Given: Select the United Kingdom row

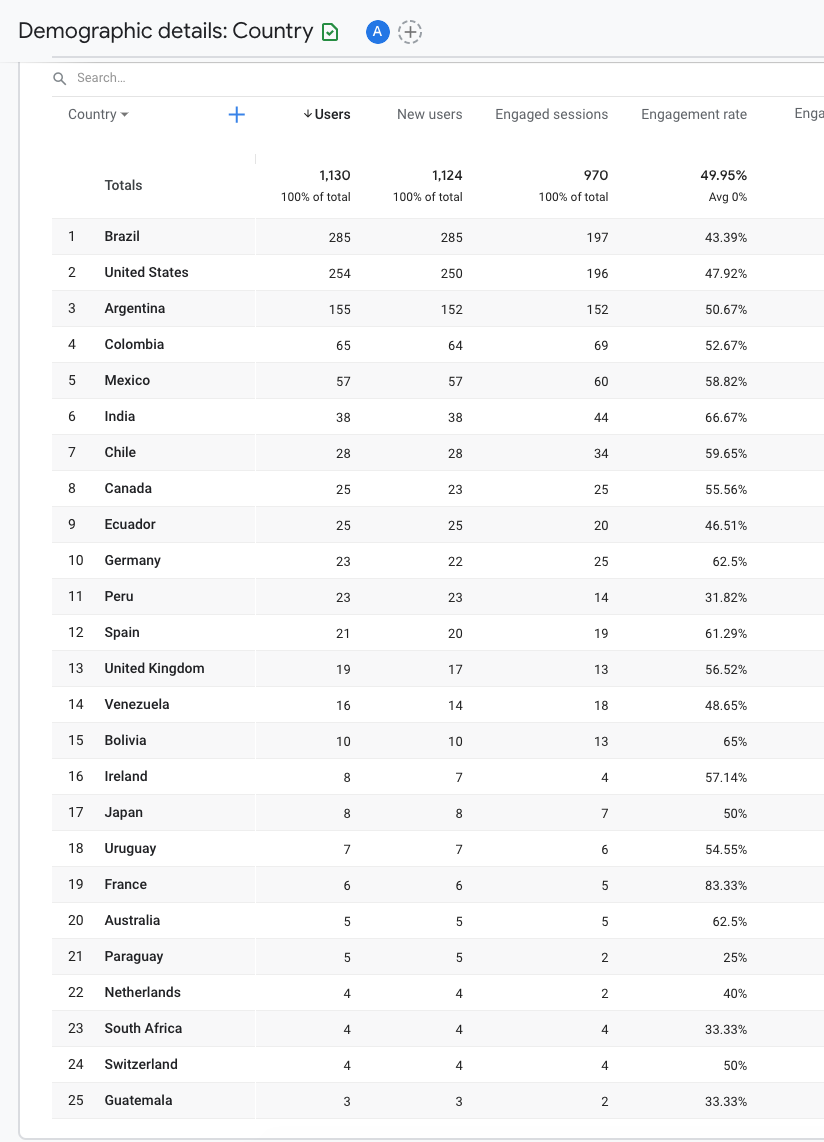Looking at the screenshot, I should click(154, 669).
